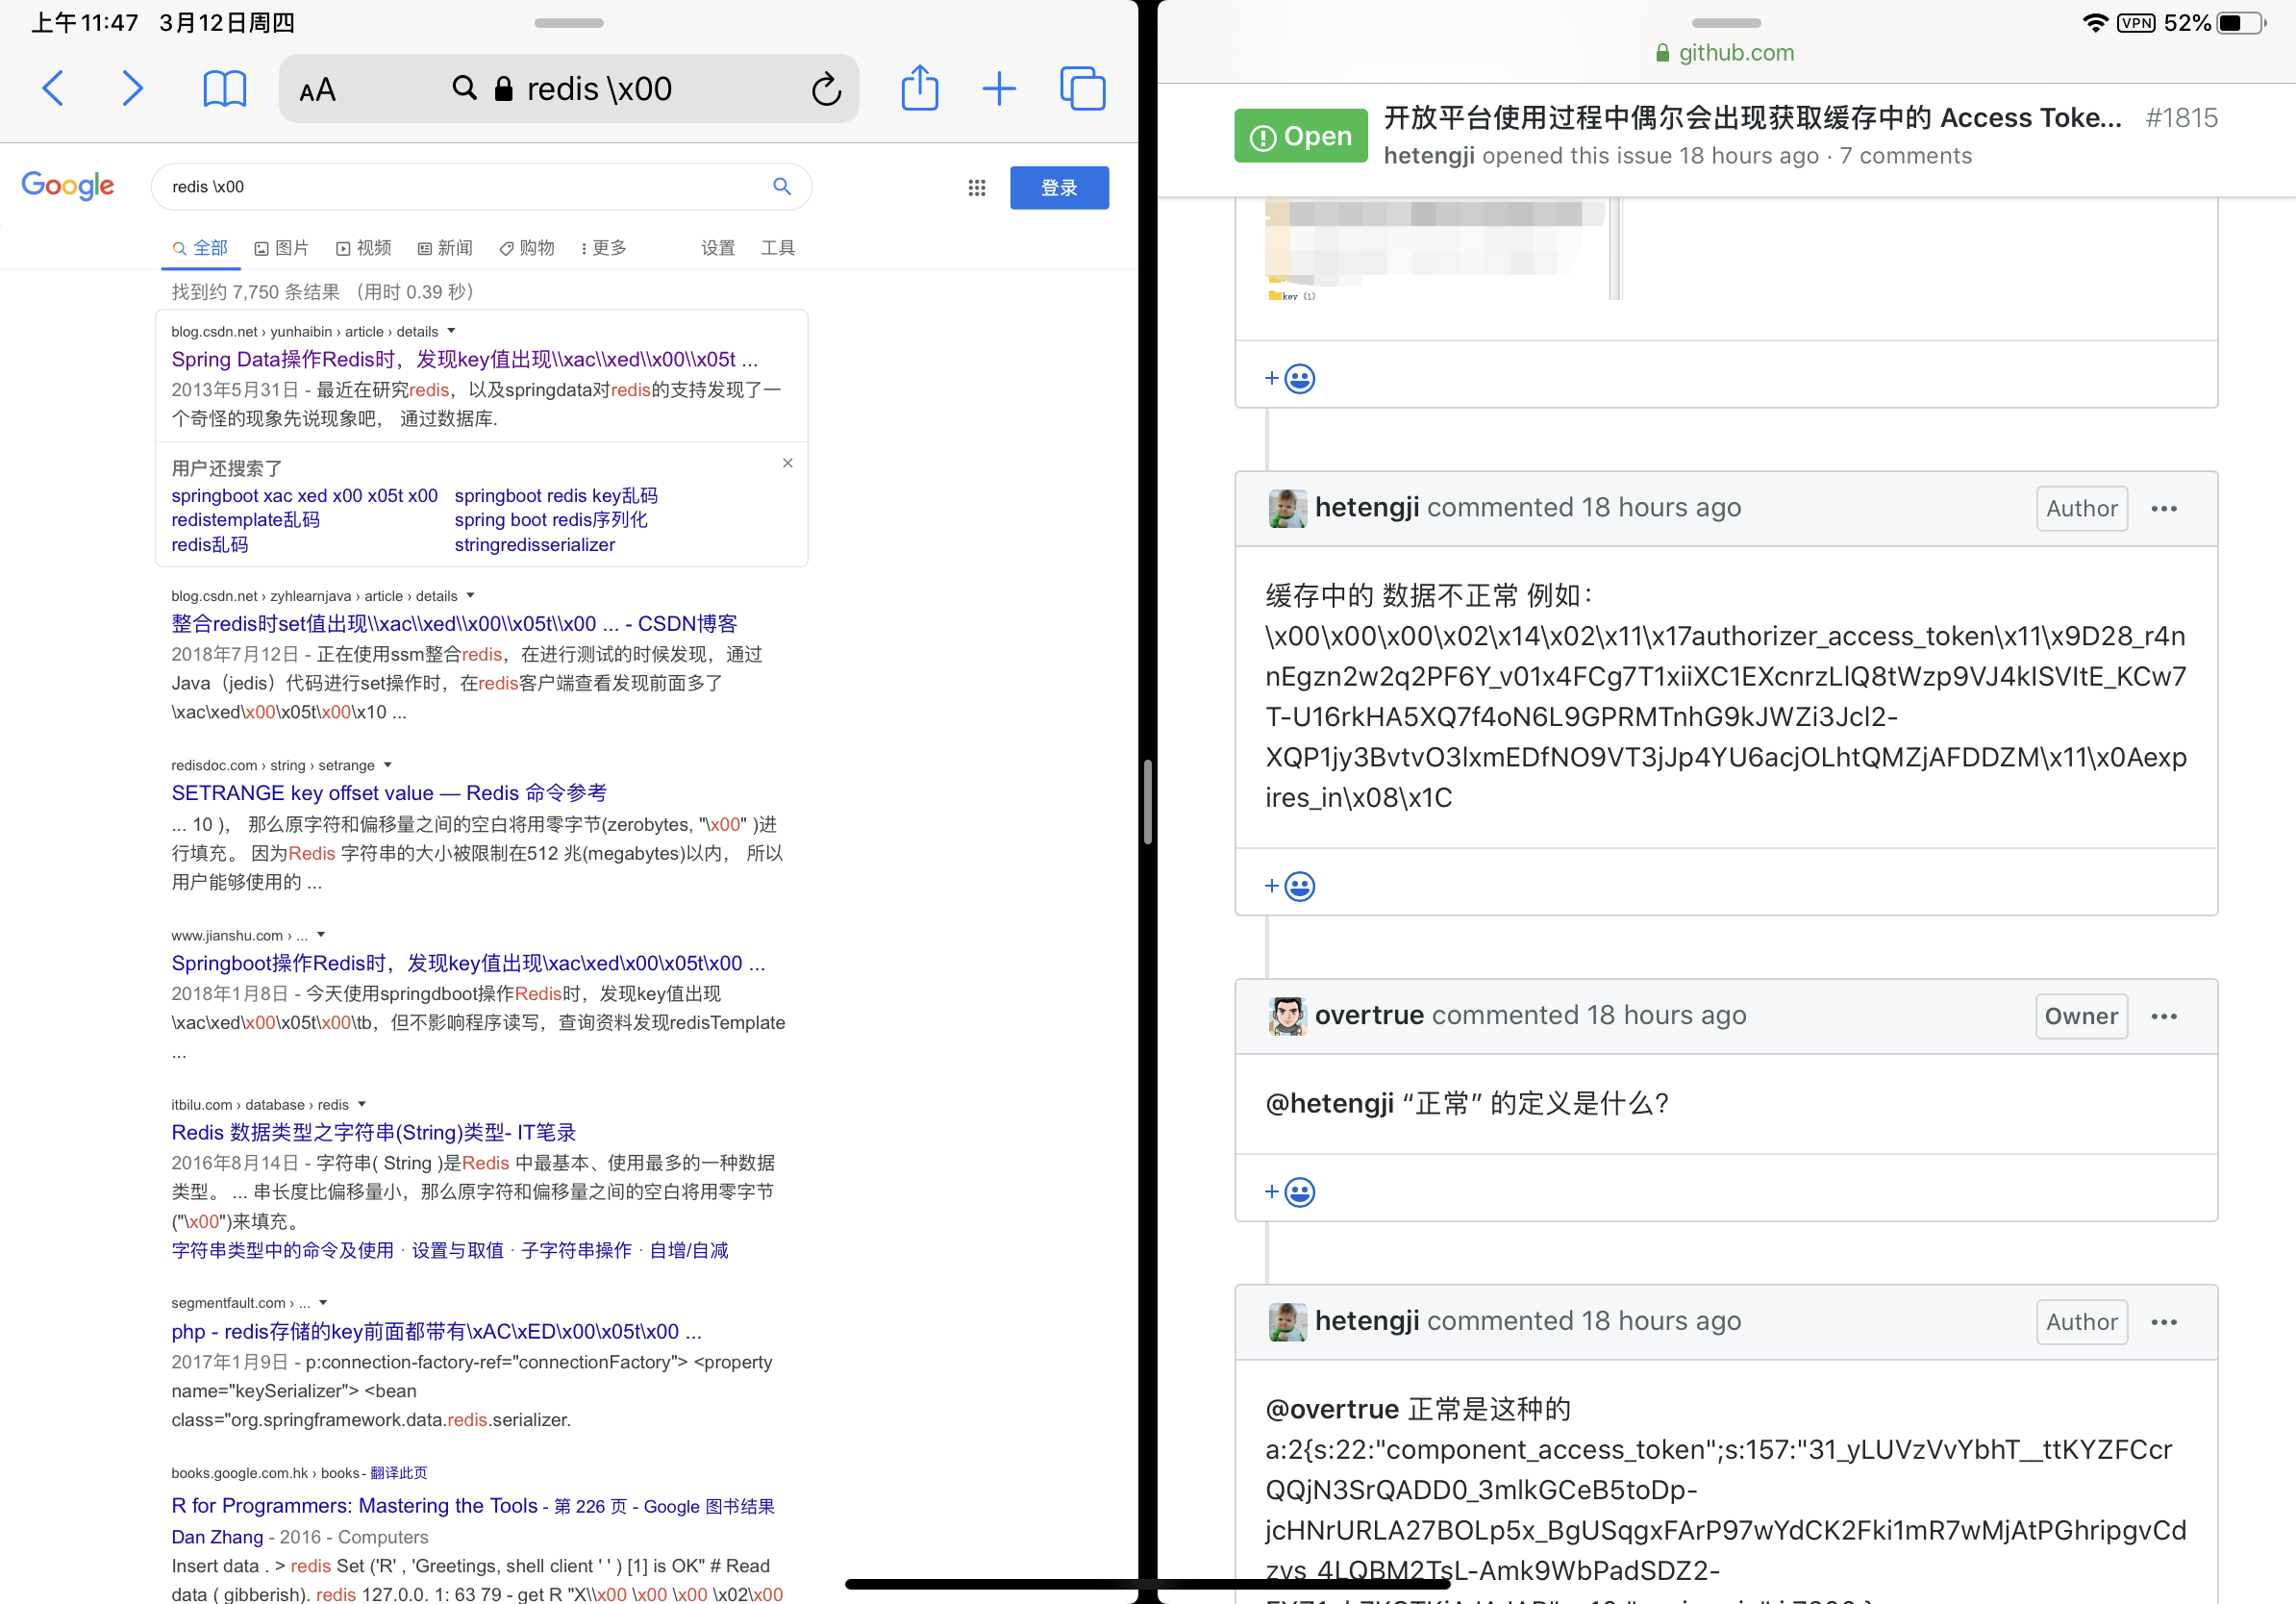The height and width of the screenshot is (1604, 2296).
Task: Open a new tab with the plus icon
Action: tap(999, 88)
